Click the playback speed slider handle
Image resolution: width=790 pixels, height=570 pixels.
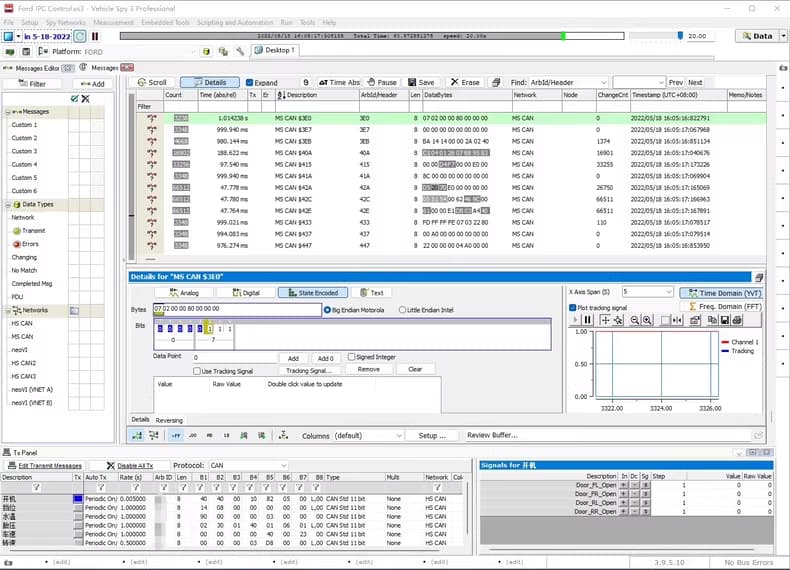click(681, 35)
